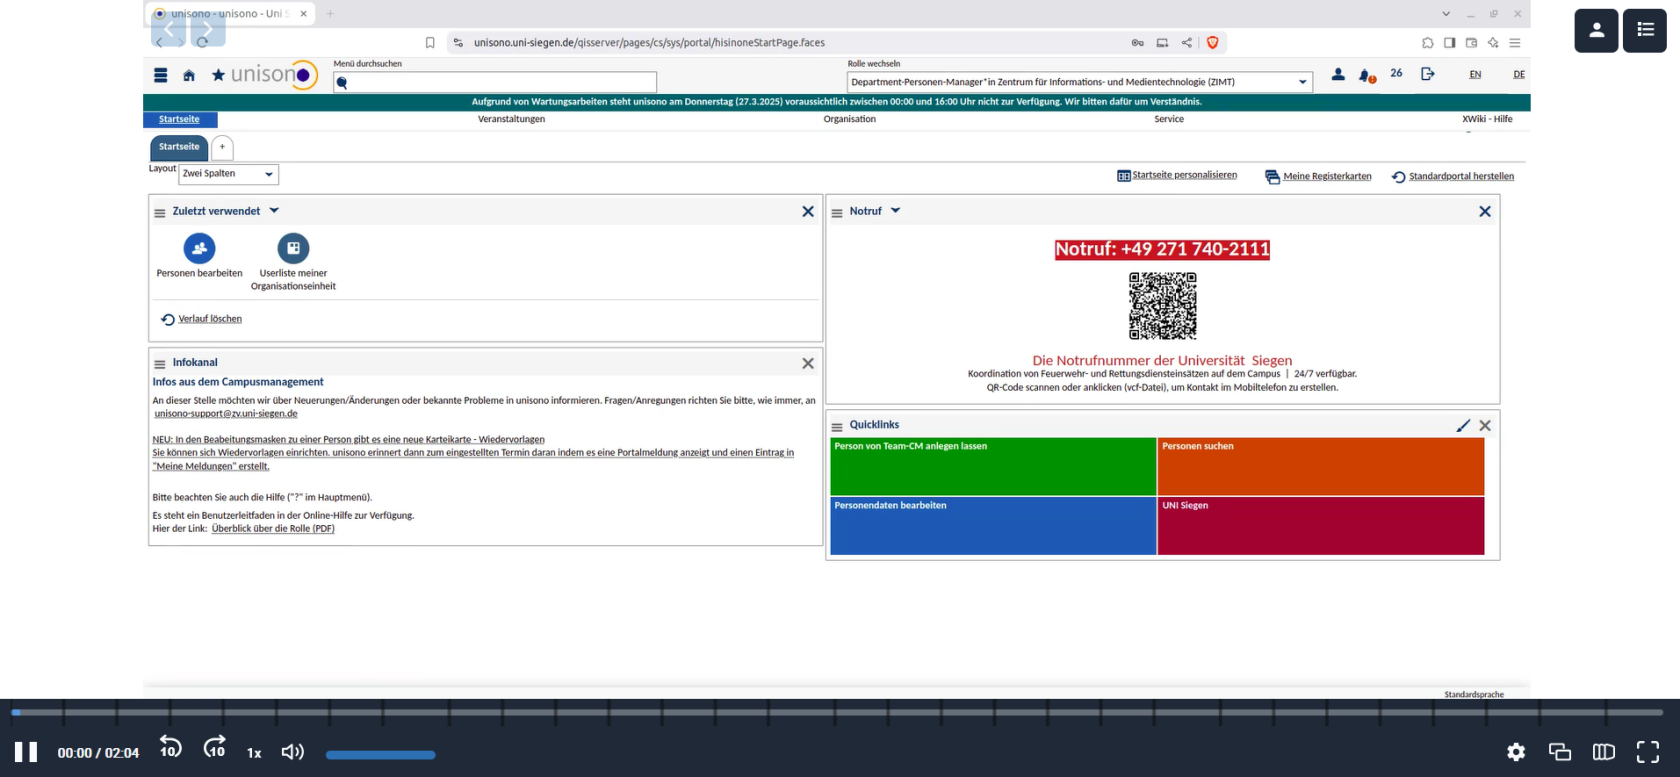Skip forward 10 seconds
The image size is (1680, 777).
click(x=214, y=749)
